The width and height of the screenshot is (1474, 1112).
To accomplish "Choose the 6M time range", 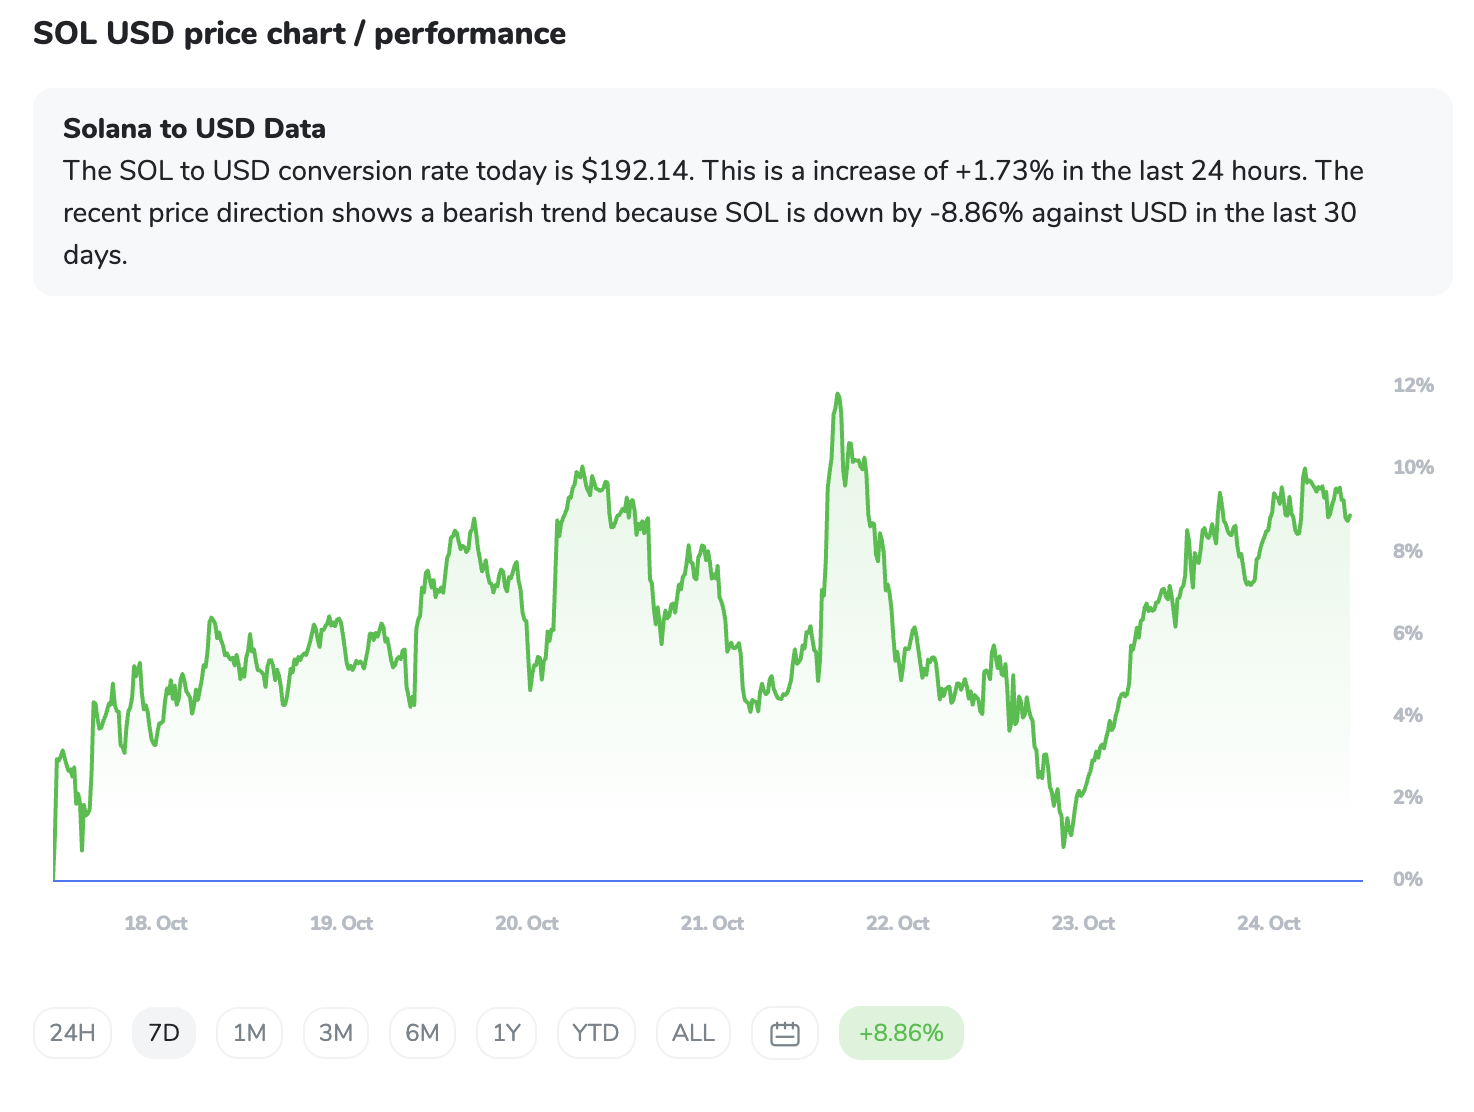I will pos(422,1033).
